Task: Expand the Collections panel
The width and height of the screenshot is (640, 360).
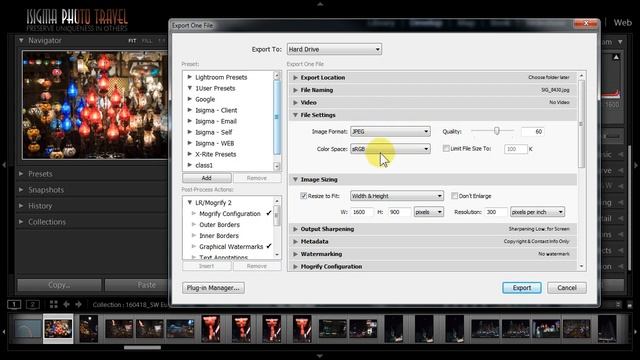Action: [x=21, y=222]
